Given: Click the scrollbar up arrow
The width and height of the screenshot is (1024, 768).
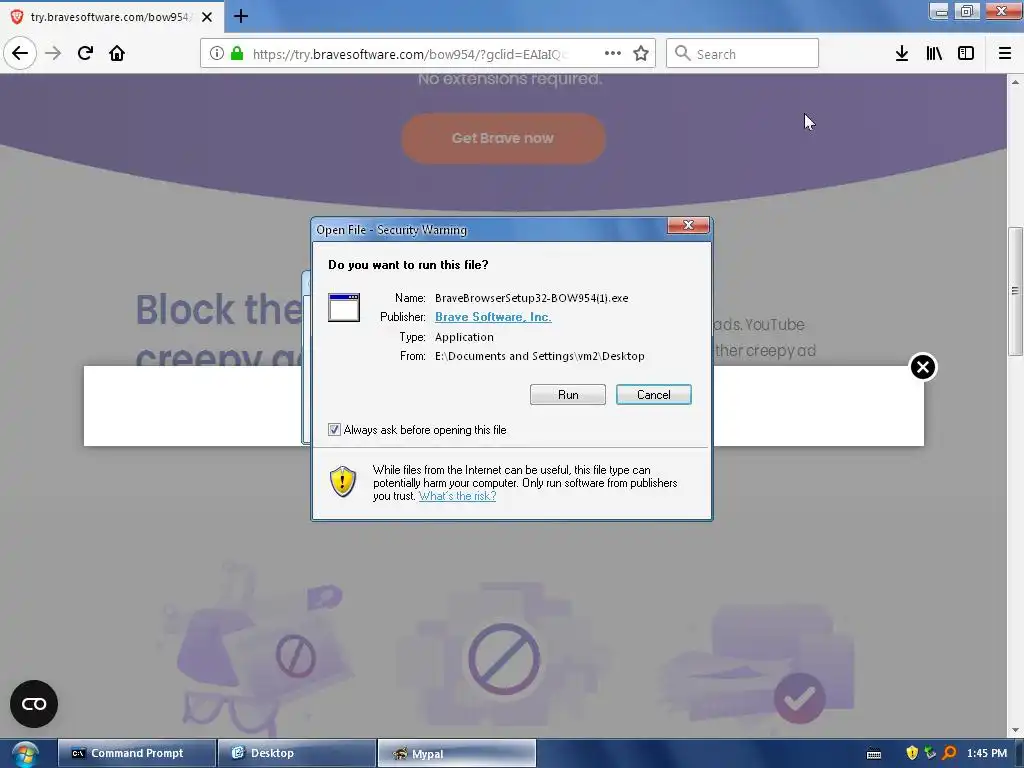Looking at the screenshot, I should click(x=1015, y=82).
